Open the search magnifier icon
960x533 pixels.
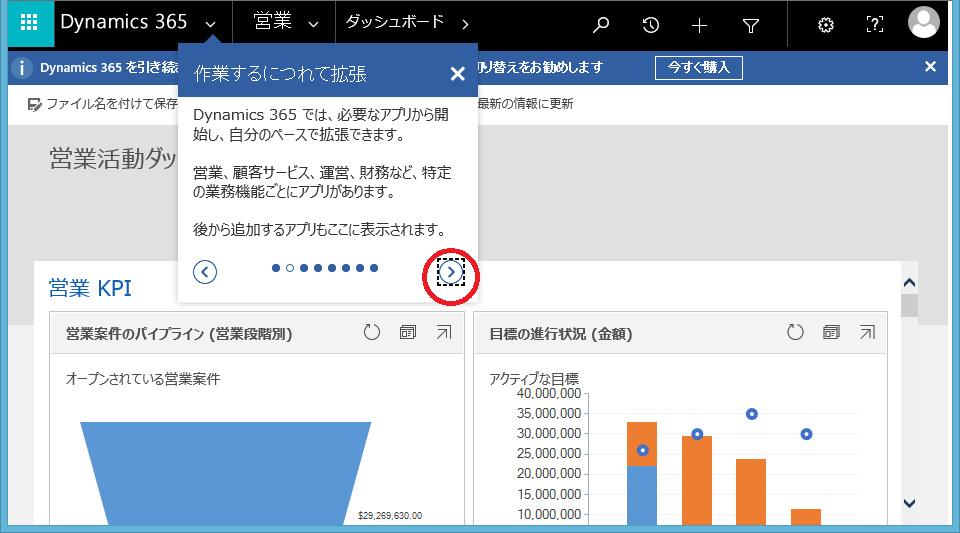coord(601,24)
